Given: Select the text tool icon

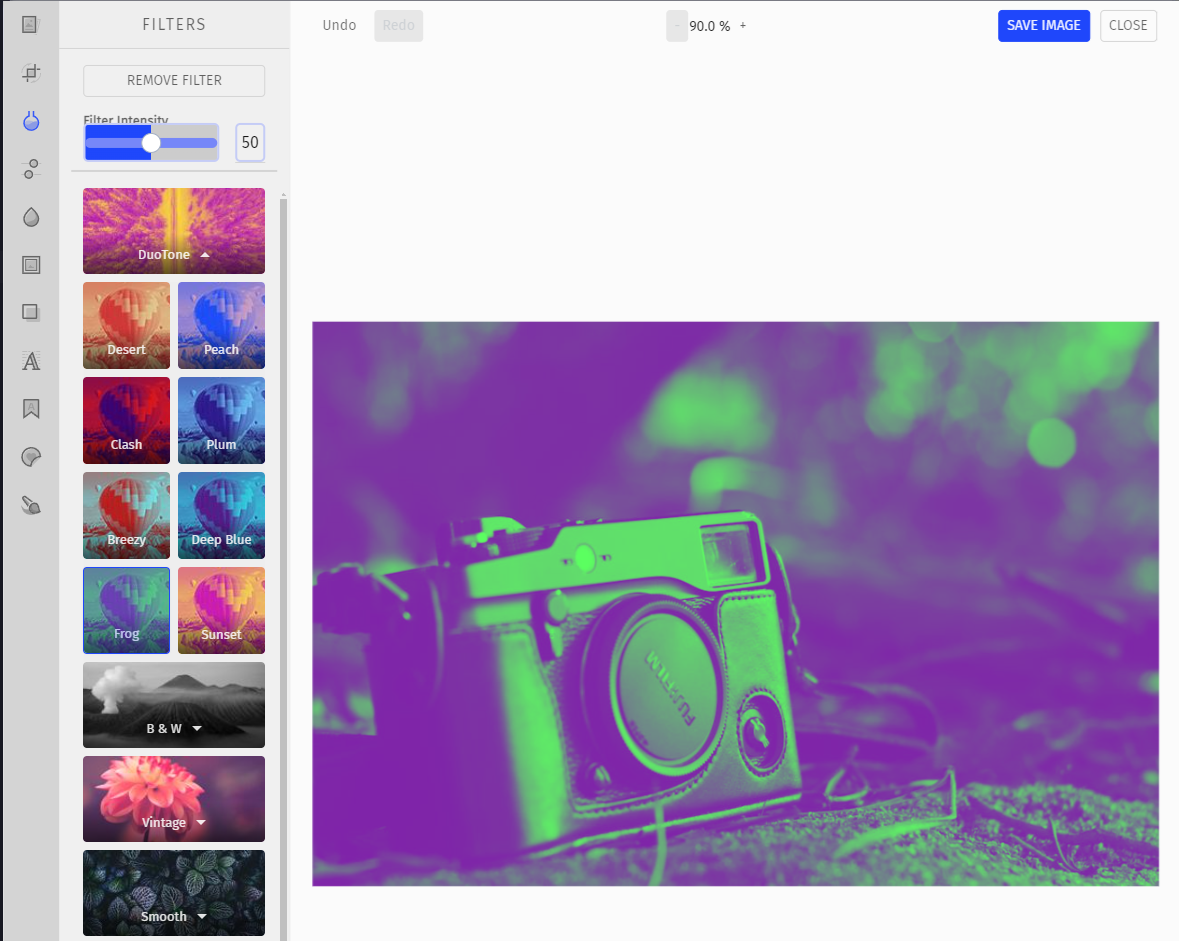Looking at the screenshot, I should coord(31,361).
